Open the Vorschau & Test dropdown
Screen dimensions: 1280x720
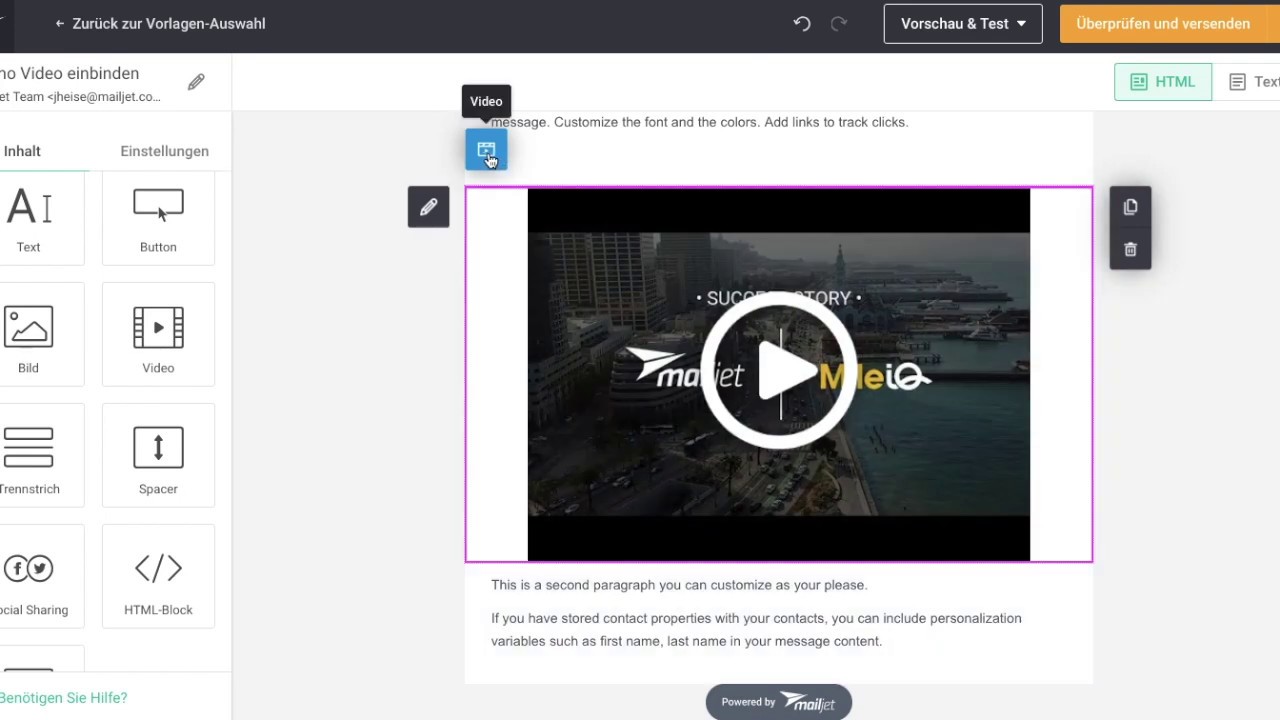click(x=963, y=24)
